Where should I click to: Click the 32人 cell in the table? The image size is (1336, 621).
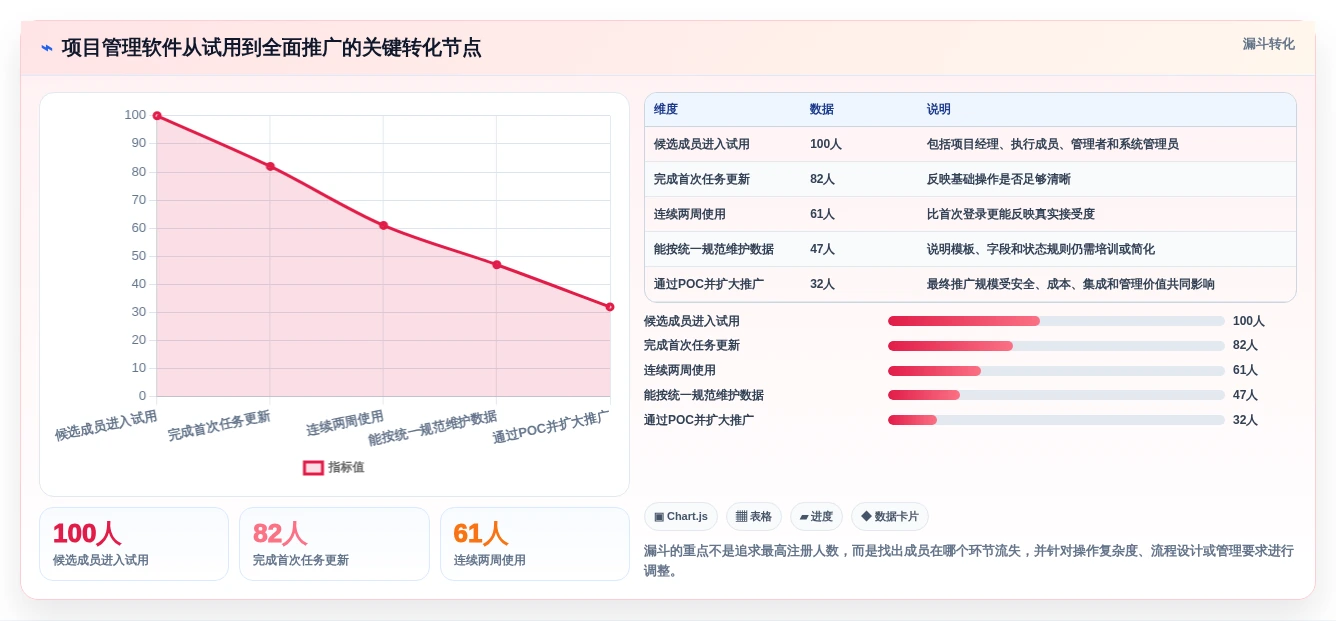(x=859, y=284)
